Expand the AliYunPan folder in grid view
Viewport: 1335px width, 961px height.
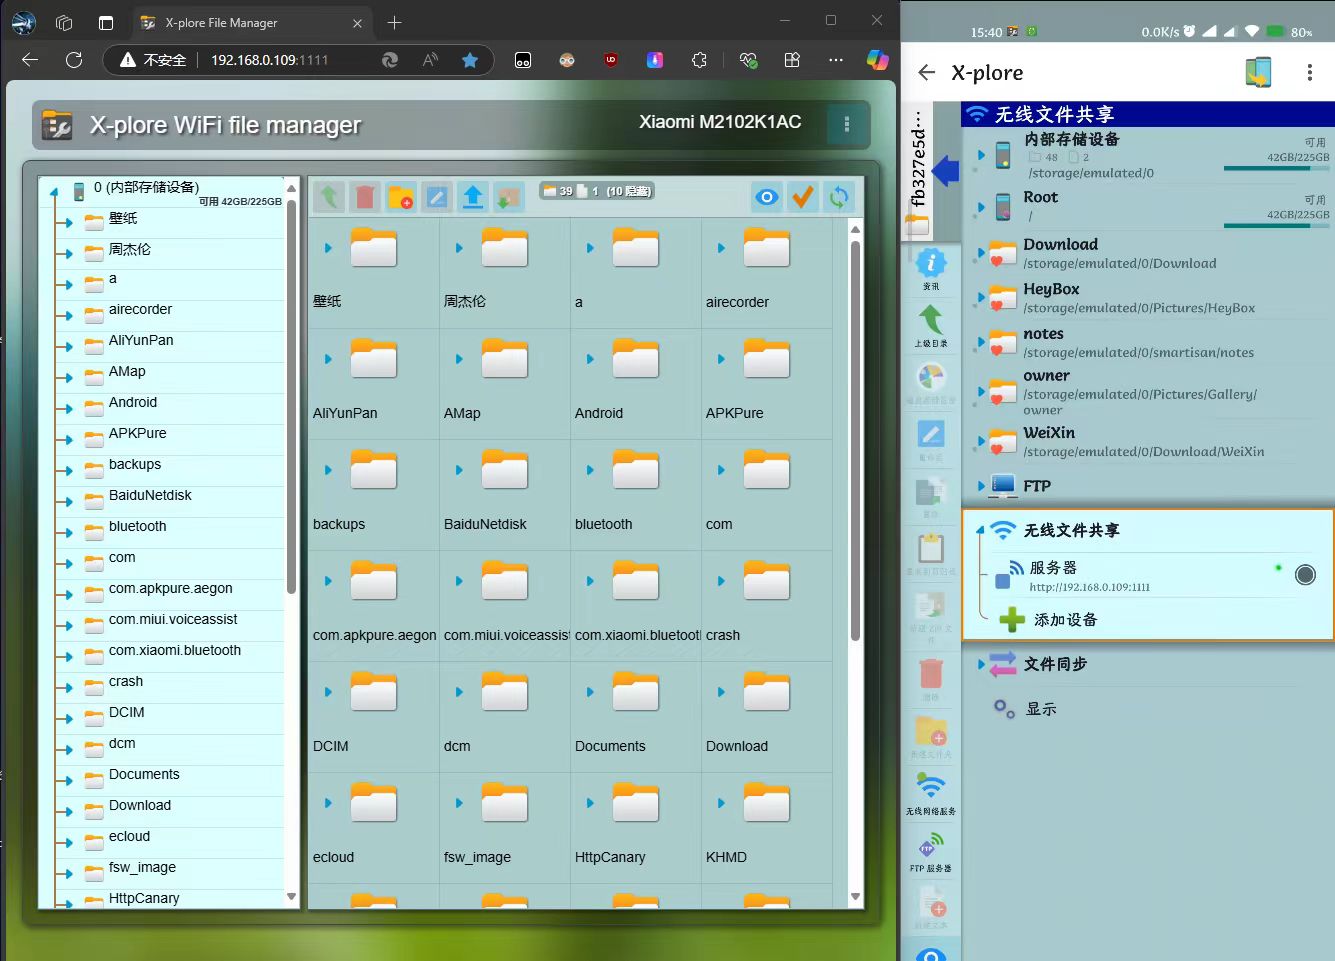click(328, 359)
